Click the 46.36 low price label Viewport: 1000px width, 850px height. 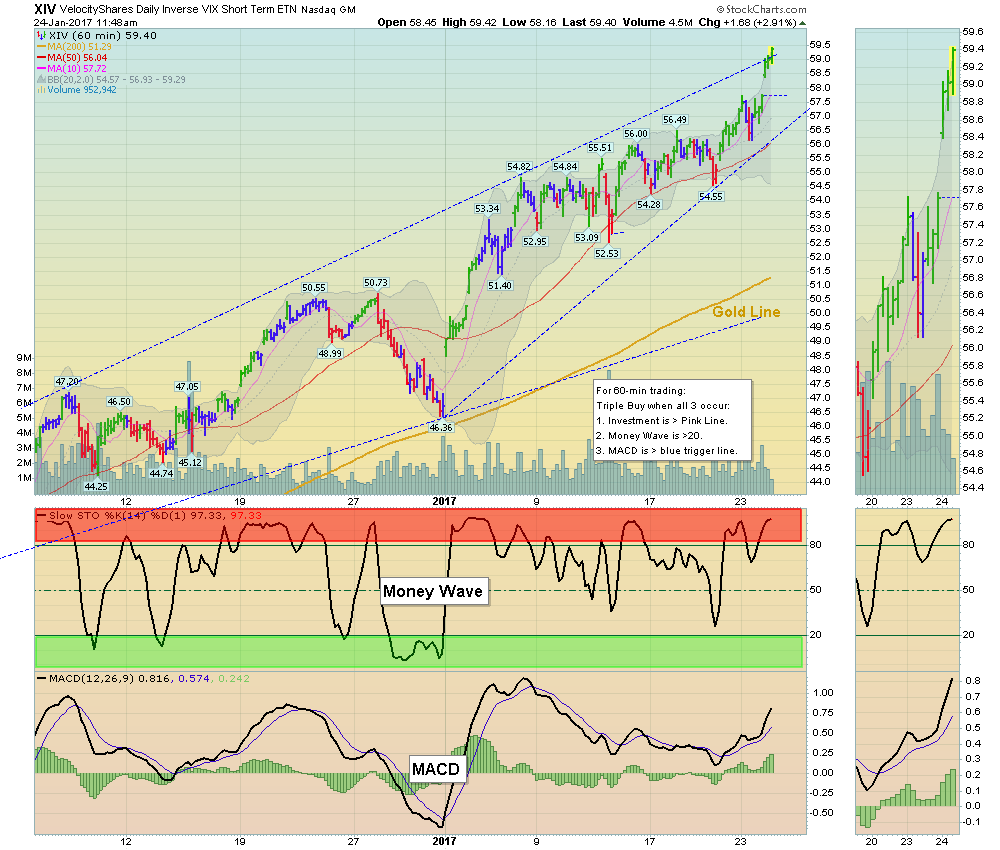[x=441, y=427]
